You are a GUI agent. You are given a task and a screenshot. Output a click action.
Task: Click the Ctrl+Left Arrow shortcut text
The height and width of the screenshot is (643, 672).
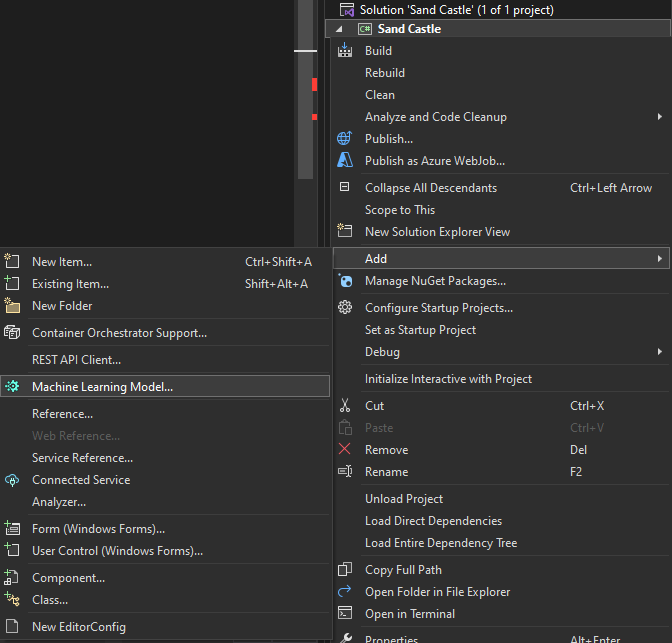tap(611, 188)
